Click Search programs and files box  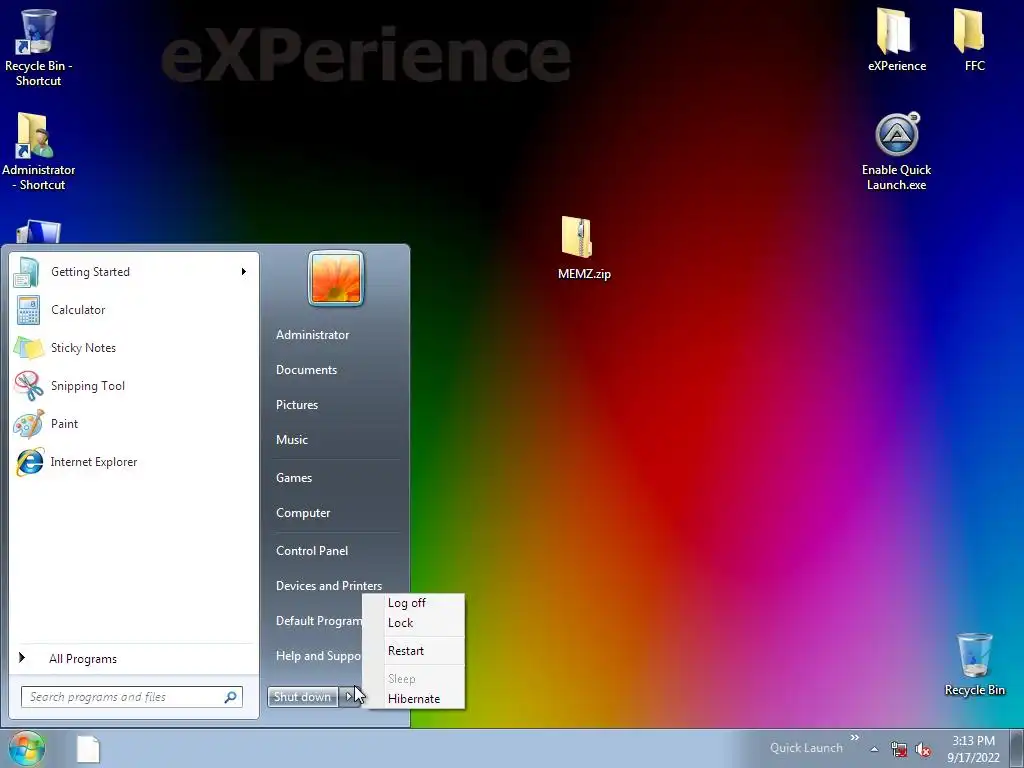click(x=131, y=697)
